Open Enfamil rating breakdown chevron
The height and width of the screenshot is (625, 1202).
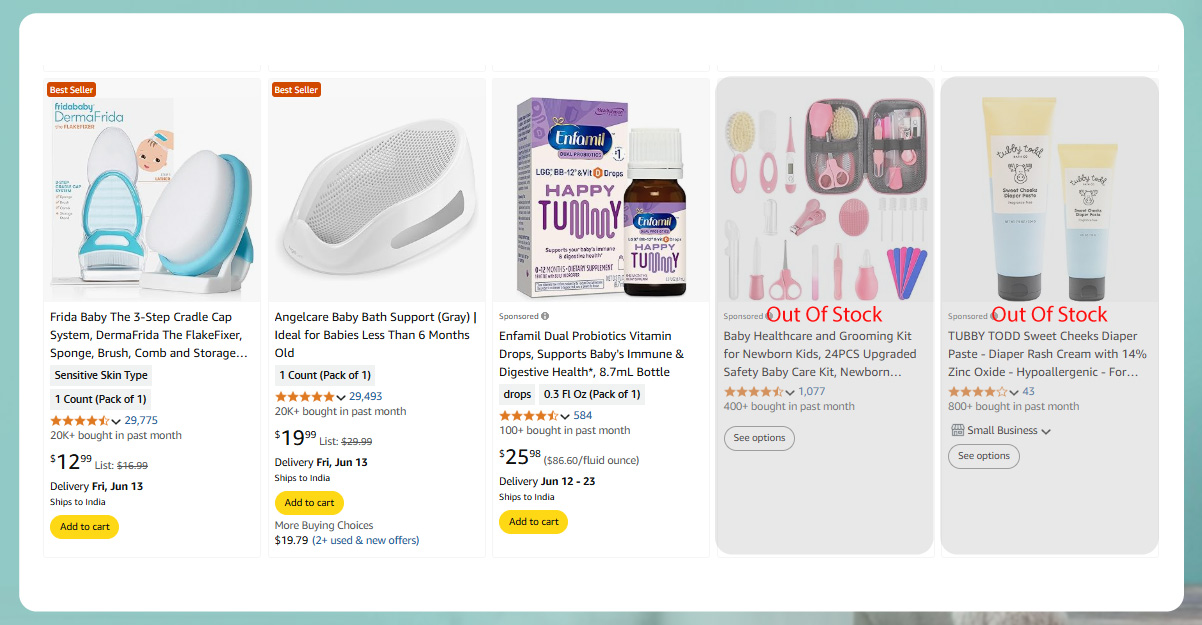tap(565, 416)
